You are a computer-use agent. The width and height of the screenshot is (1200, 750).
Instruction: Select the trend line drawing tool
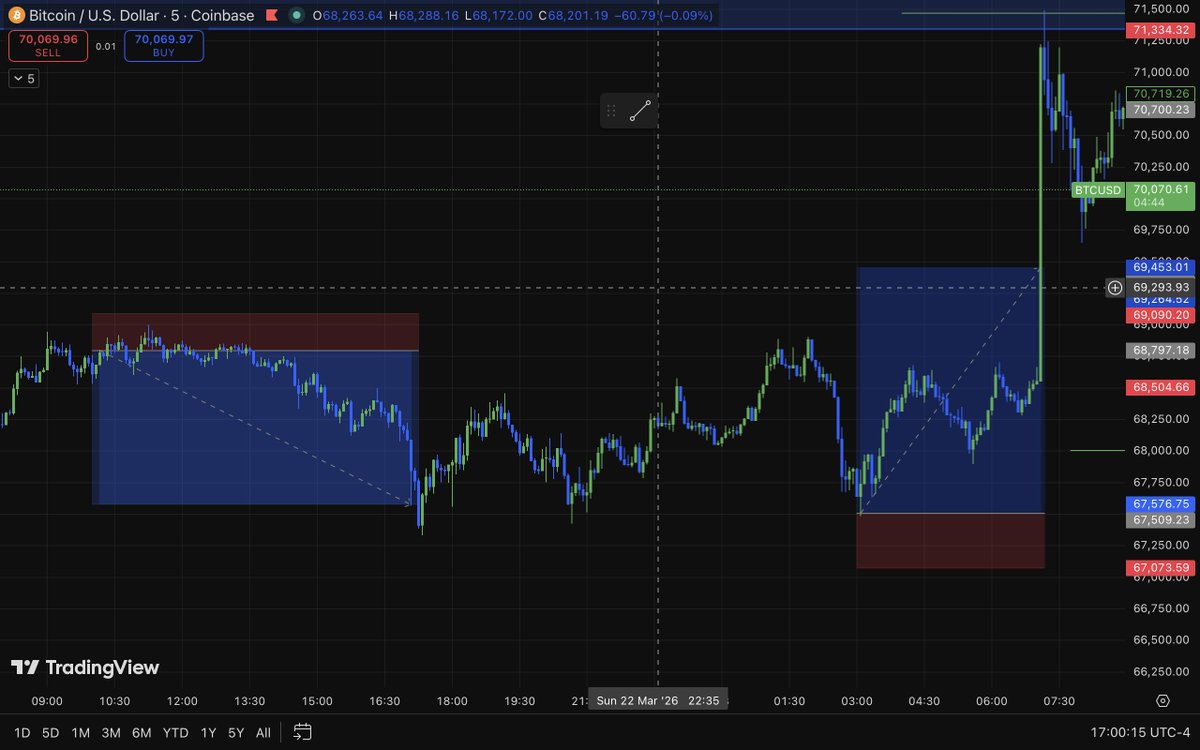[x=640, y=111]
